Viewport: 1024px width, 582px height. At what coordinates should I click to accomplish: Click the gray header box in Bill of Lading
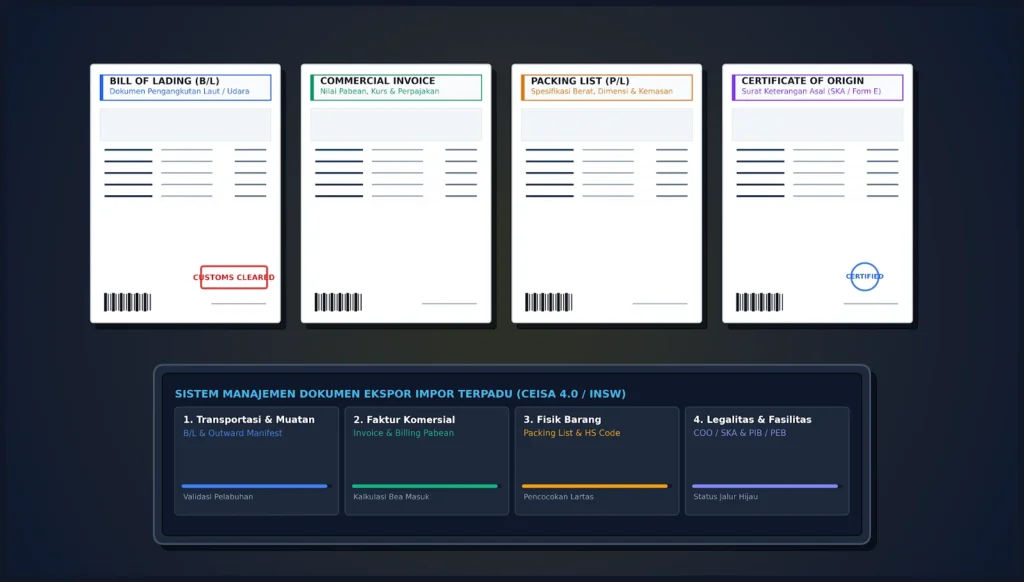(x=185, y=125)
